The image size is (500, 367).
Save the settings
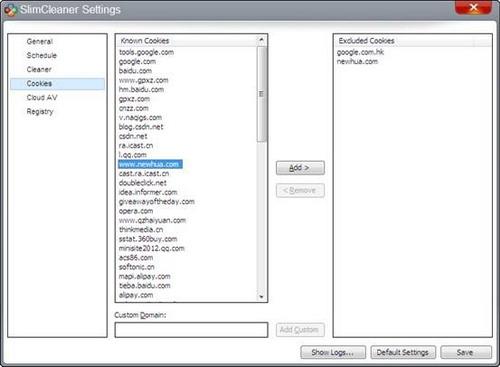(x=466, y=352)
